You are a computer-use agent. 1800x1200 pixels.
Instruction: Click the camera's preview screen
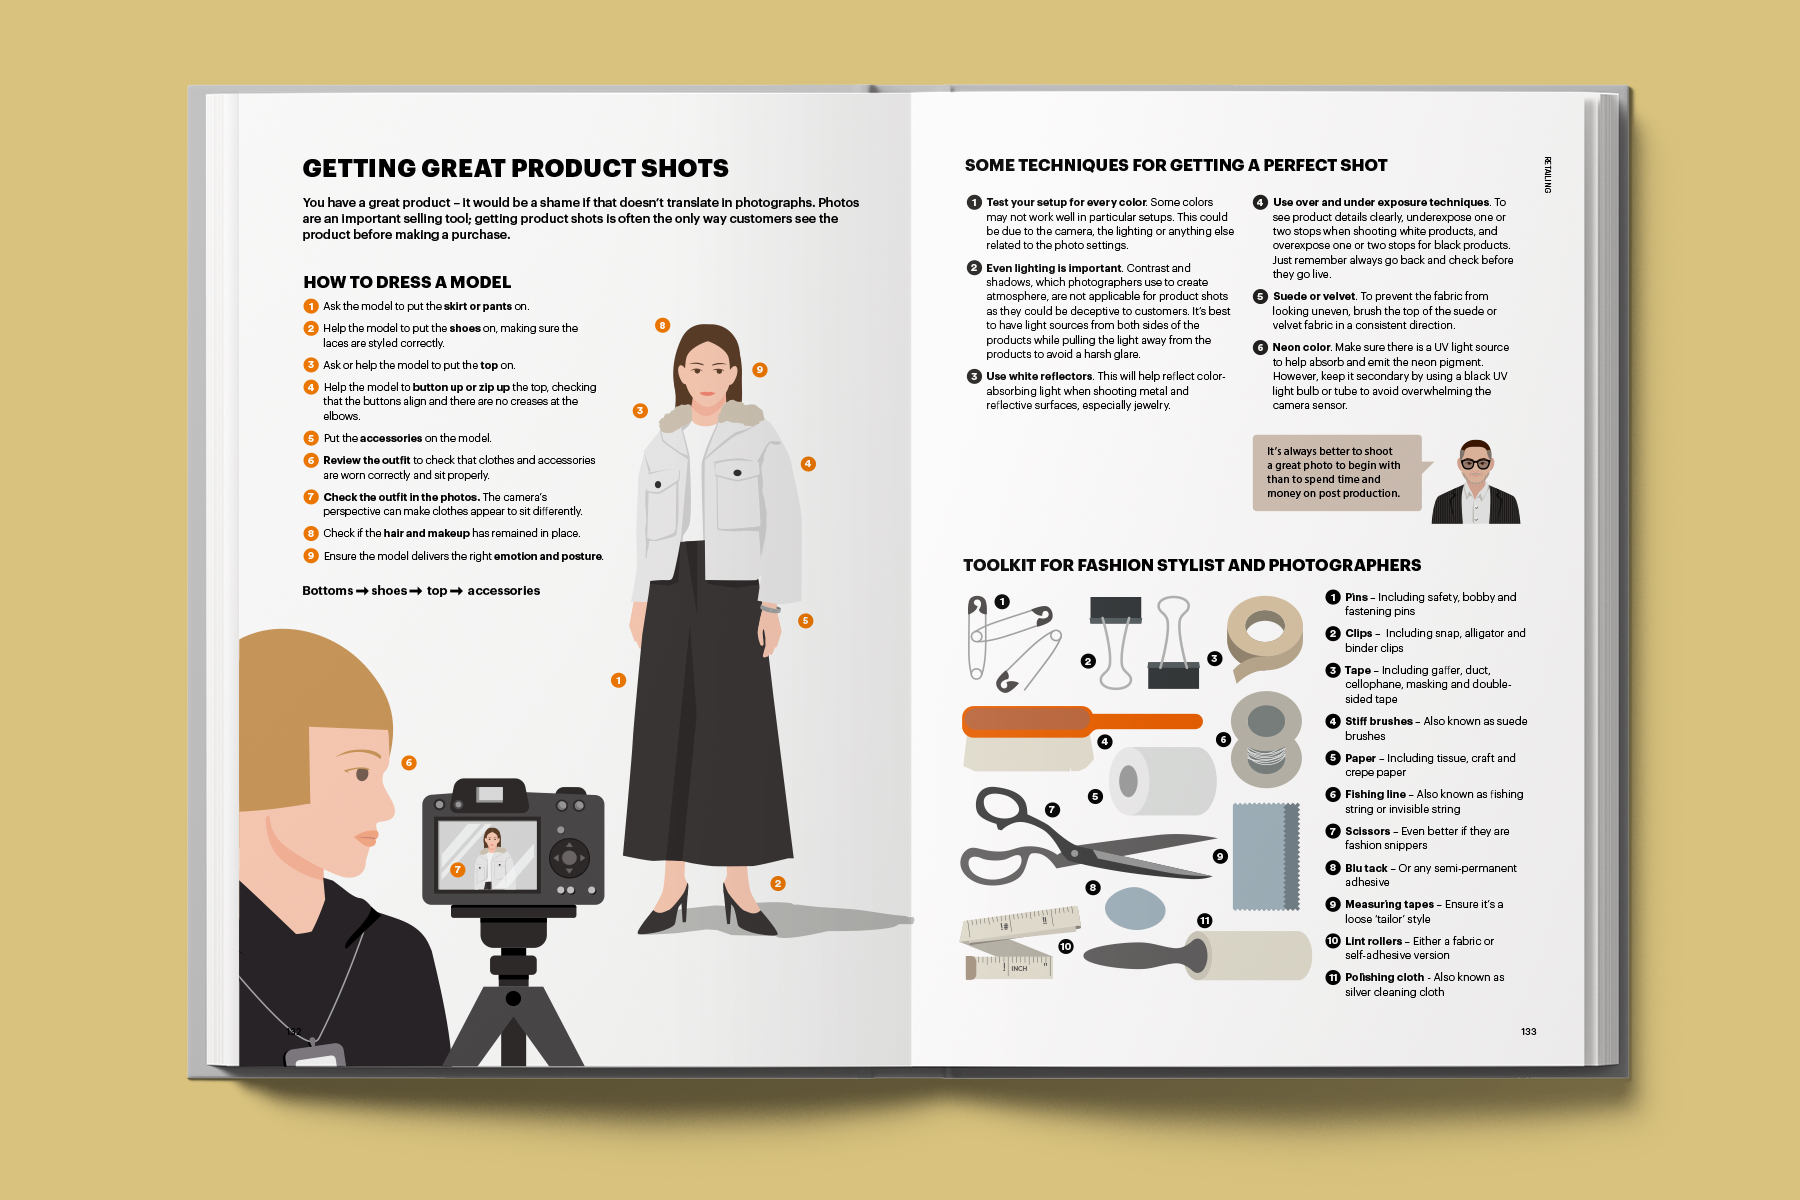click(488, 855)
